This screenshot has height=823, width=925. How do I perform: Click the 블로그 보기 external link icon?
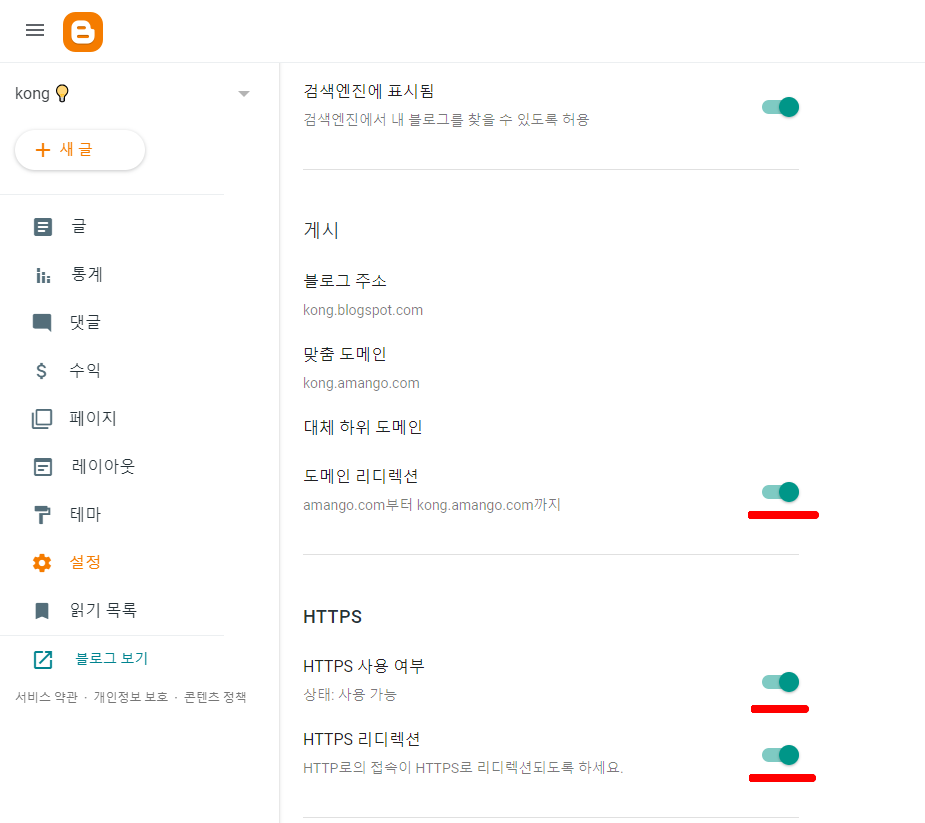[x=42, y=659]
